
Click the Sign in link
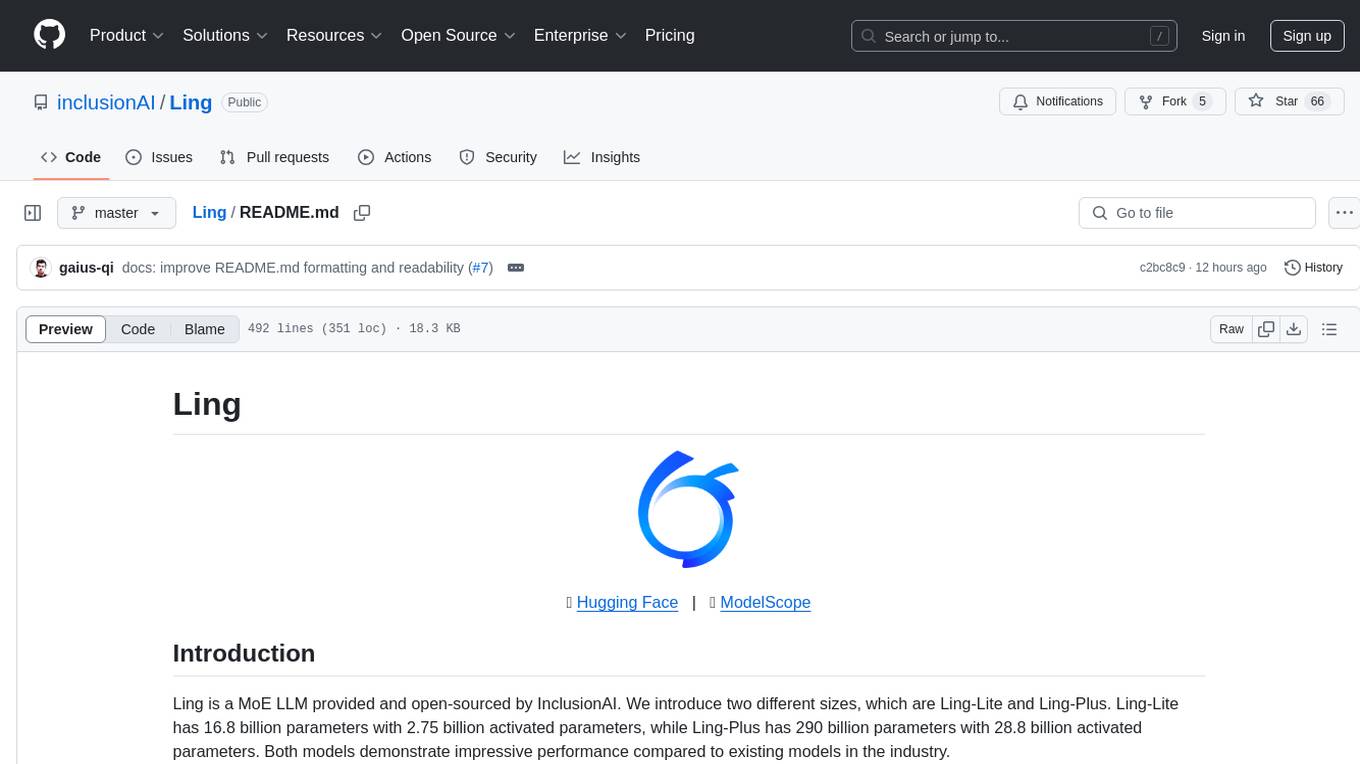click(1223, 36)
